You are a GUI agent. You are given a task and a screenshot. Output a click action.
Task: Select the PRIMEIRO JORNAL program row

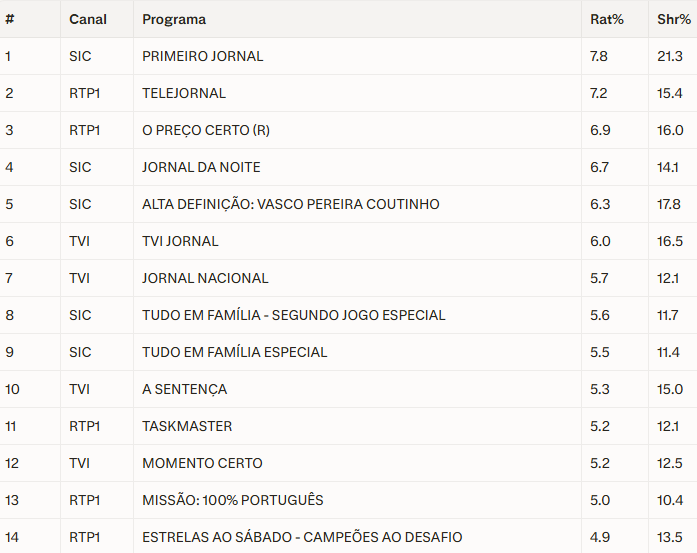[x=203, y=56]
